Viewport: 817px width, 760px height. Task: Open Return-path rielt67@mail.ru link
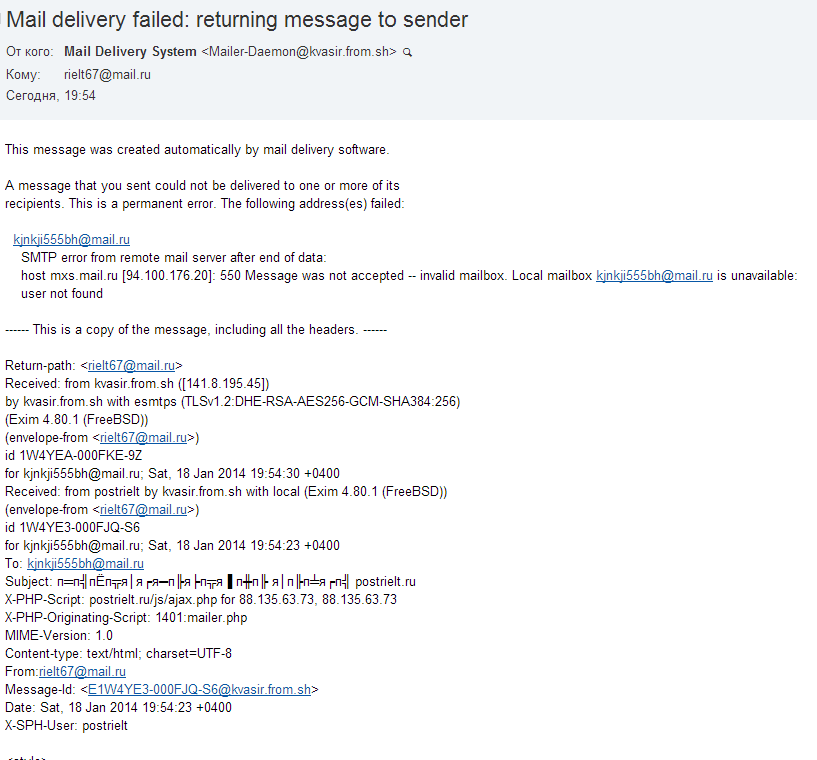131,366
